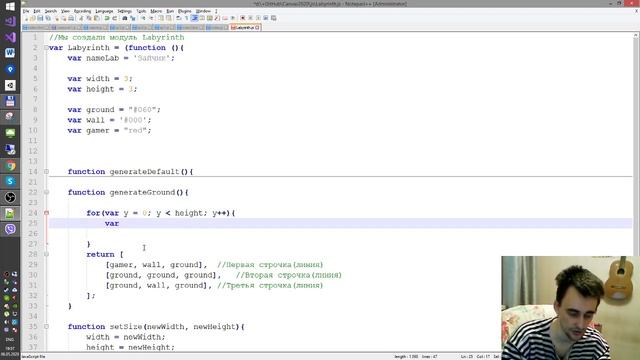The width and height of the screenshot is (640, 360).
Task: Place the cursor on 'var gamer = "red"' line
Action: click(109, 131)
